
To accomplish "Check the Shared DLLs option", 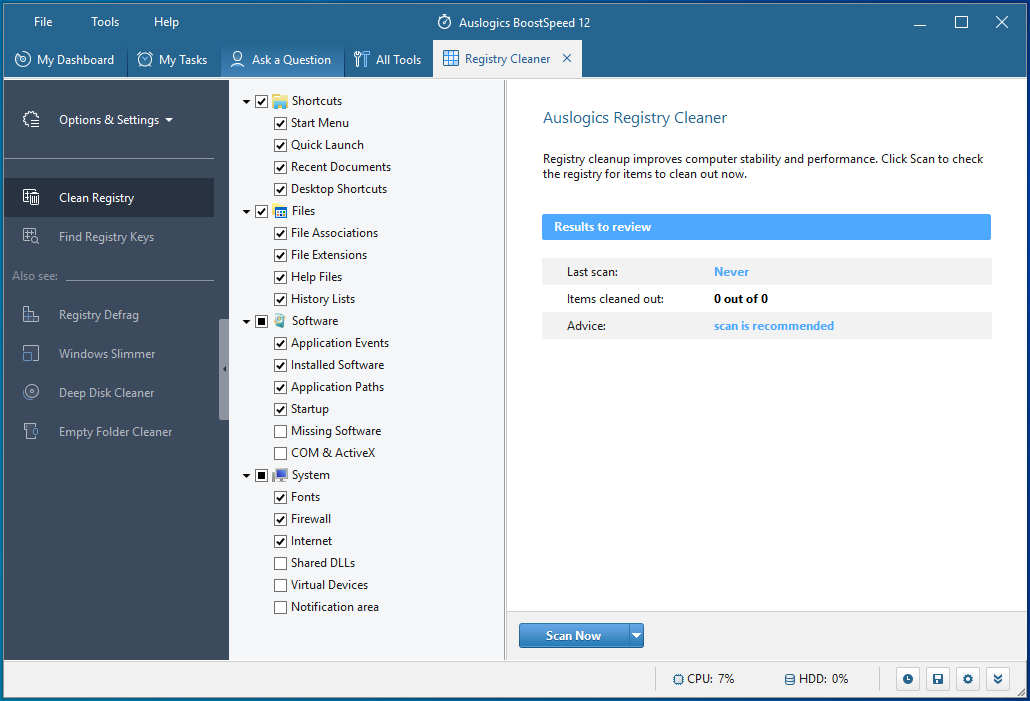I will (x=280, y=562).
